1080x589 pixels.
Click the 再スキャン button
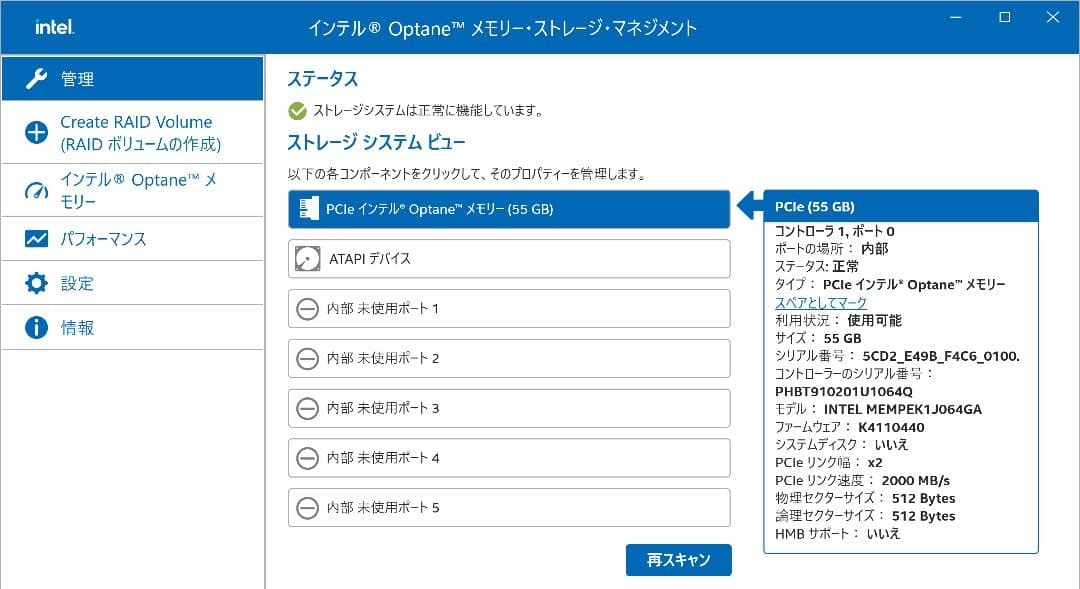click(679, 560)
